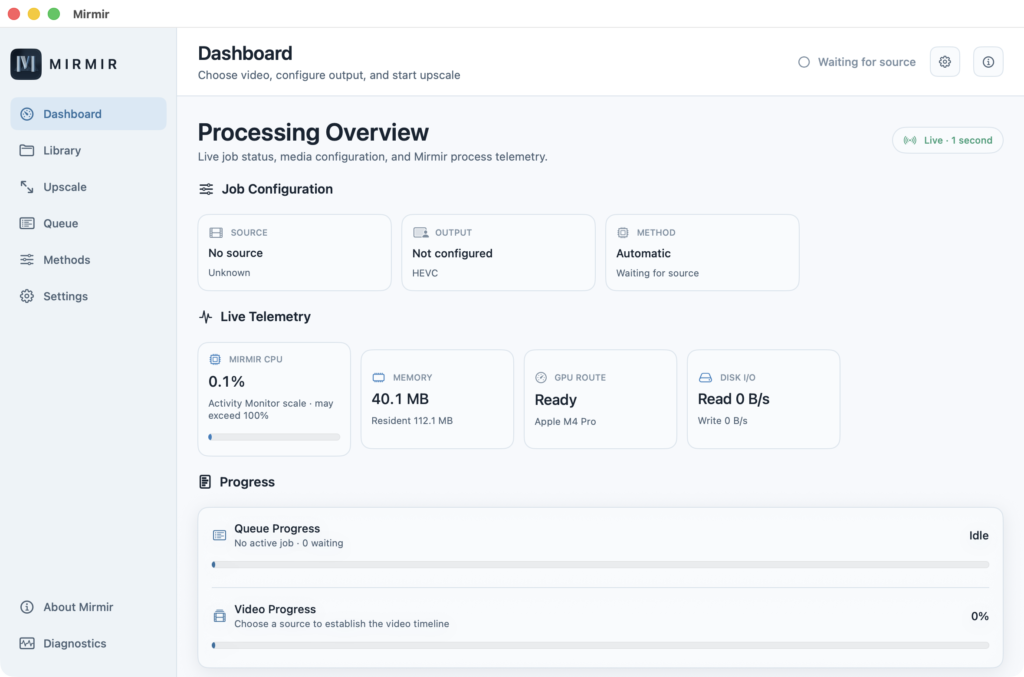The width and height of the screenshot is (1024, 677).
Task: Open the settings gear button in header
Action: (944, 62)
